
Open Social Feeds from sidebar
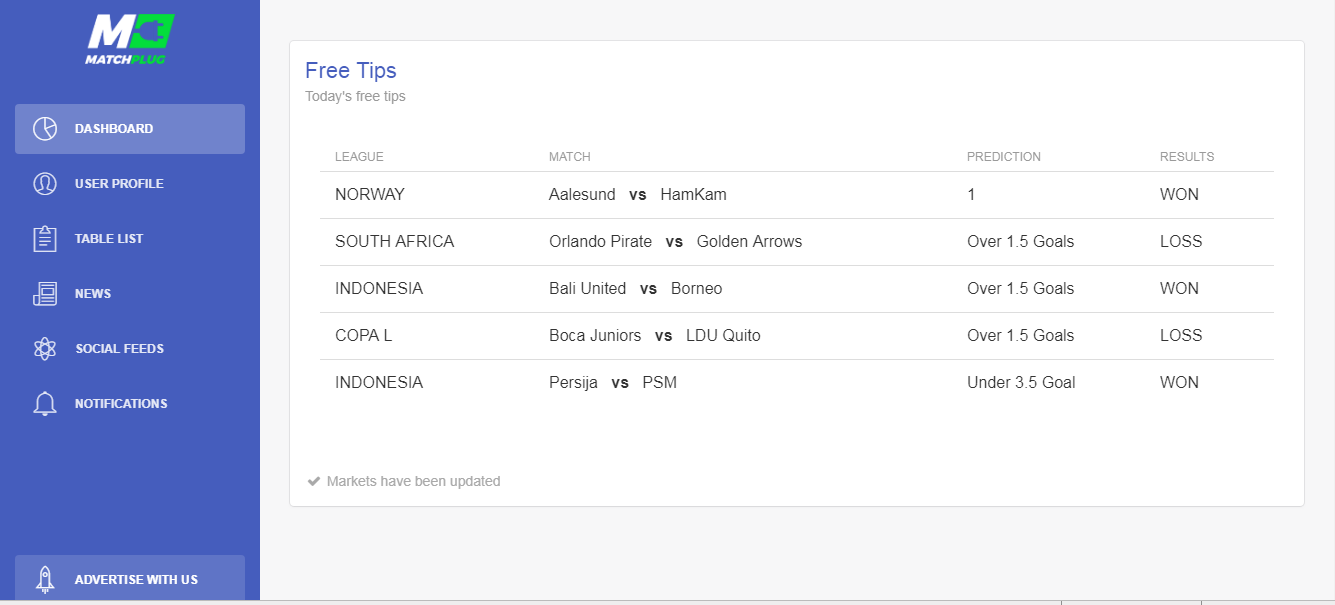click(130, 349)
